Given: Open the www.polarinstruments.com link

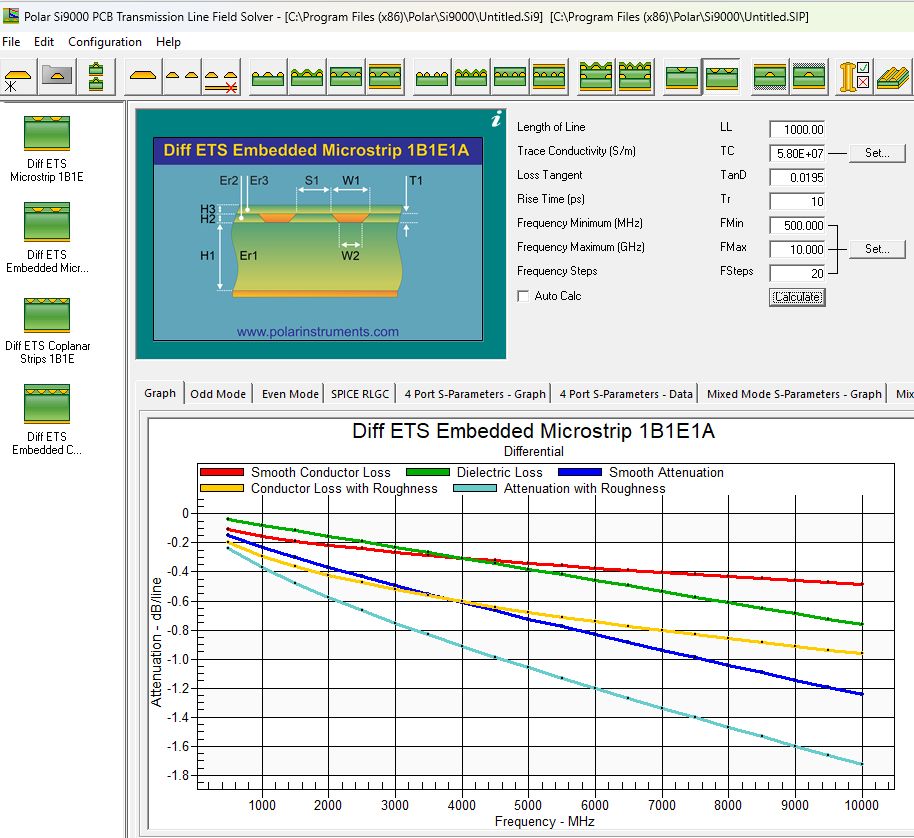Looking at the screenshot, I should tap(318, 332).
